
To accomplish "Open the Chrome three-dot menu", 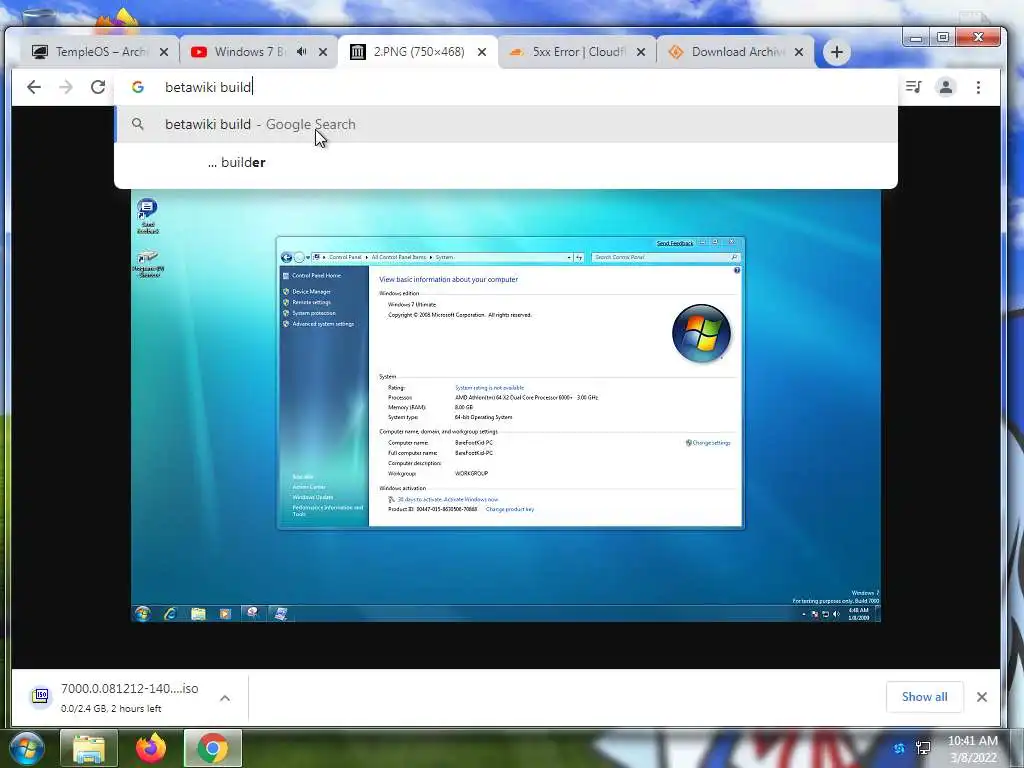I will 978,87.
